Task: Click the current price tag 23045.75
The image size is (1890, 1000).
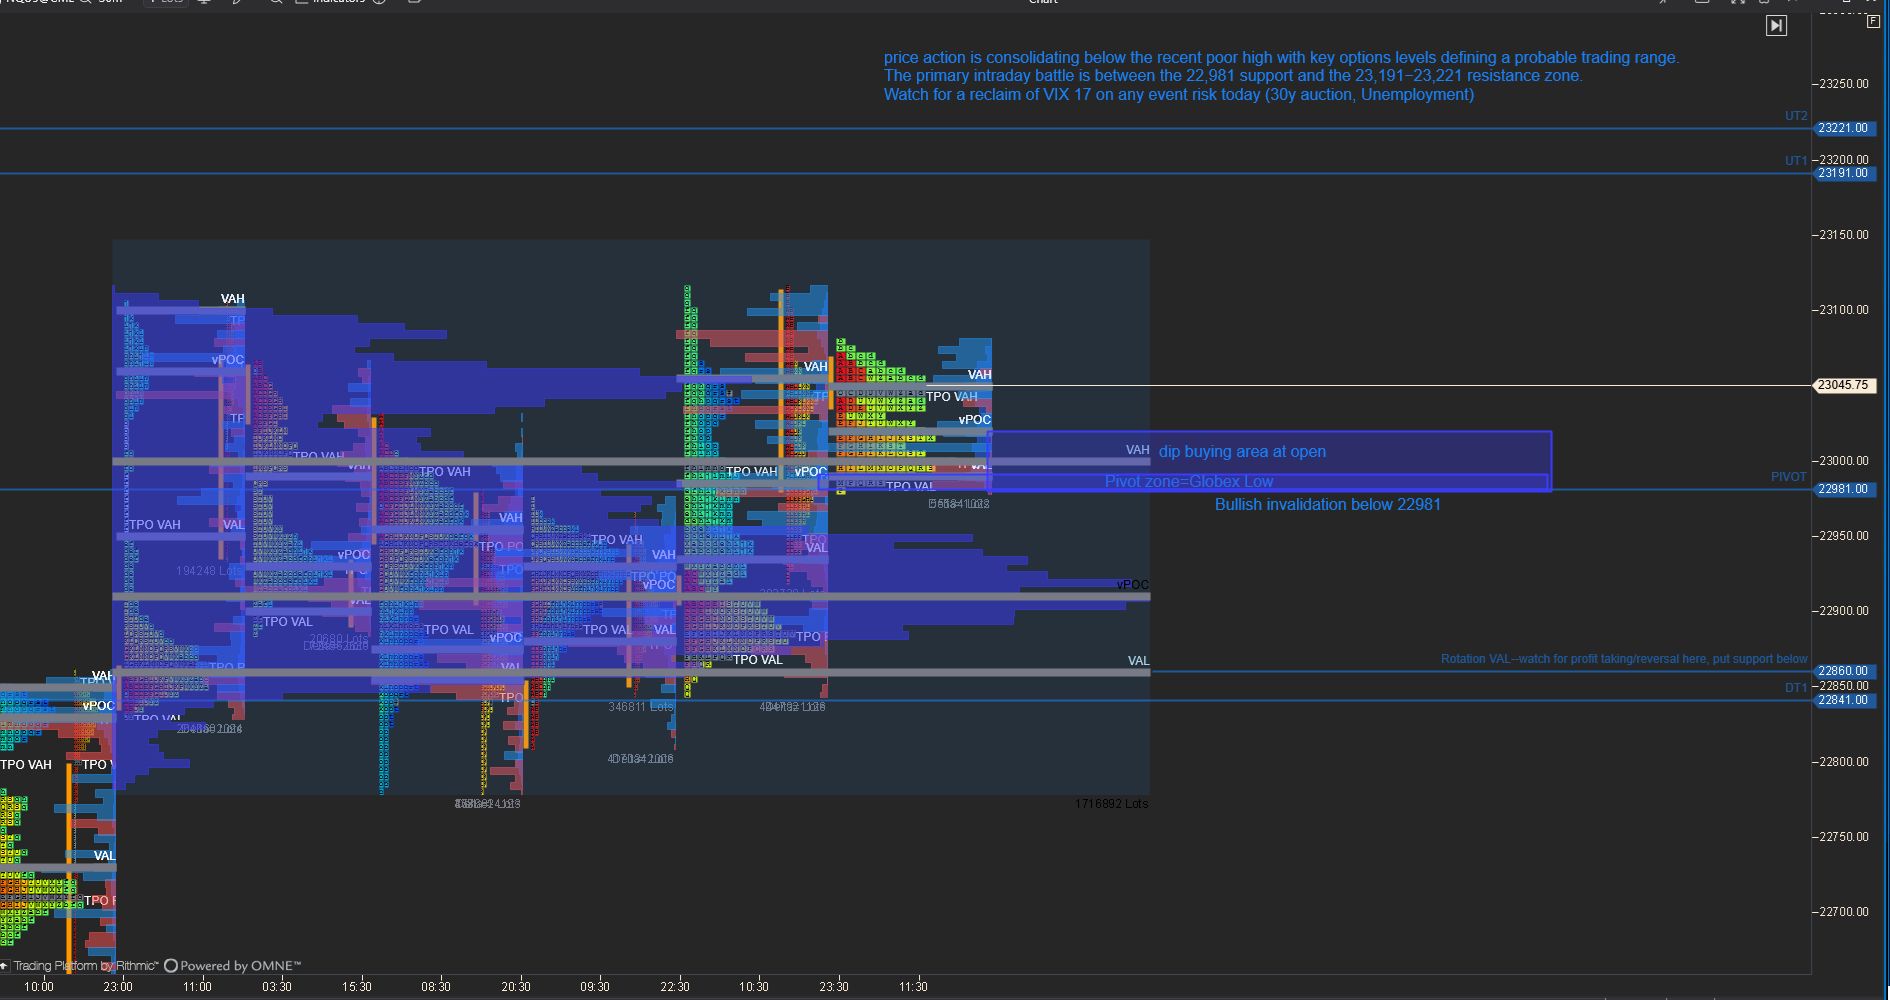Action: (x=1843, y=385)
